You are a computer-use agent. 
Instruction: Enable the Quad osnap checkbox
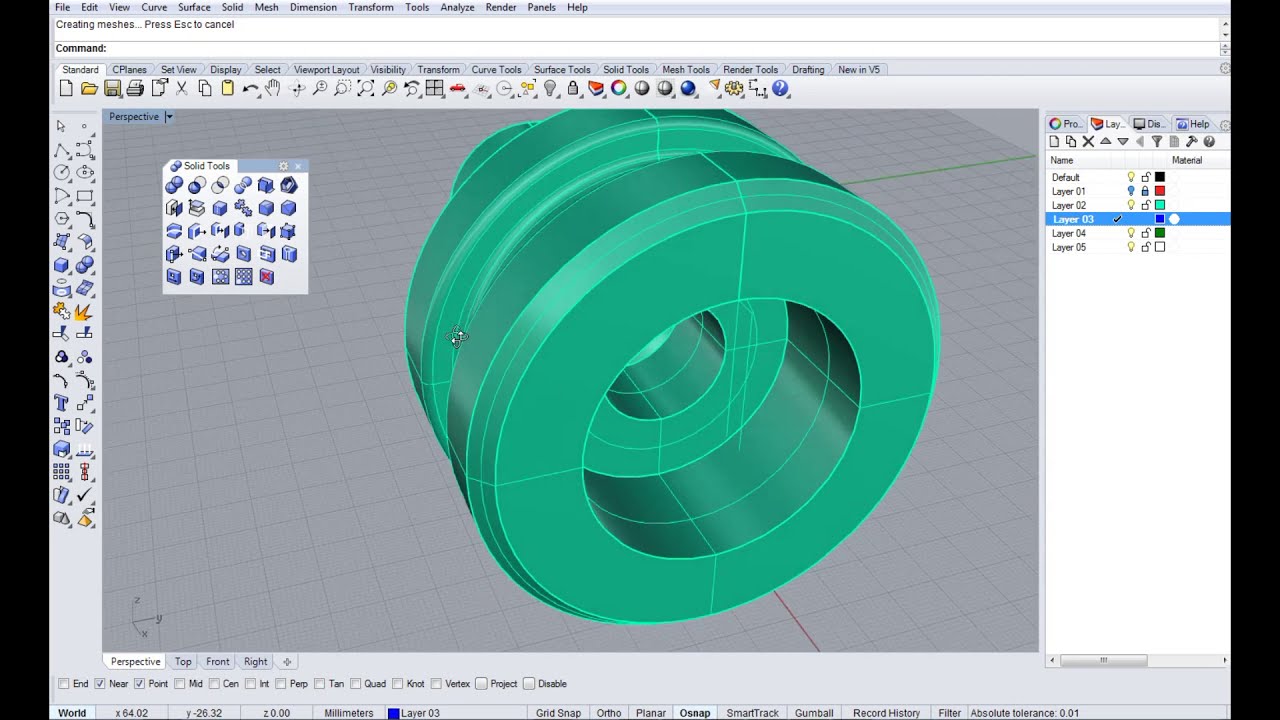(x=355, y=684)
